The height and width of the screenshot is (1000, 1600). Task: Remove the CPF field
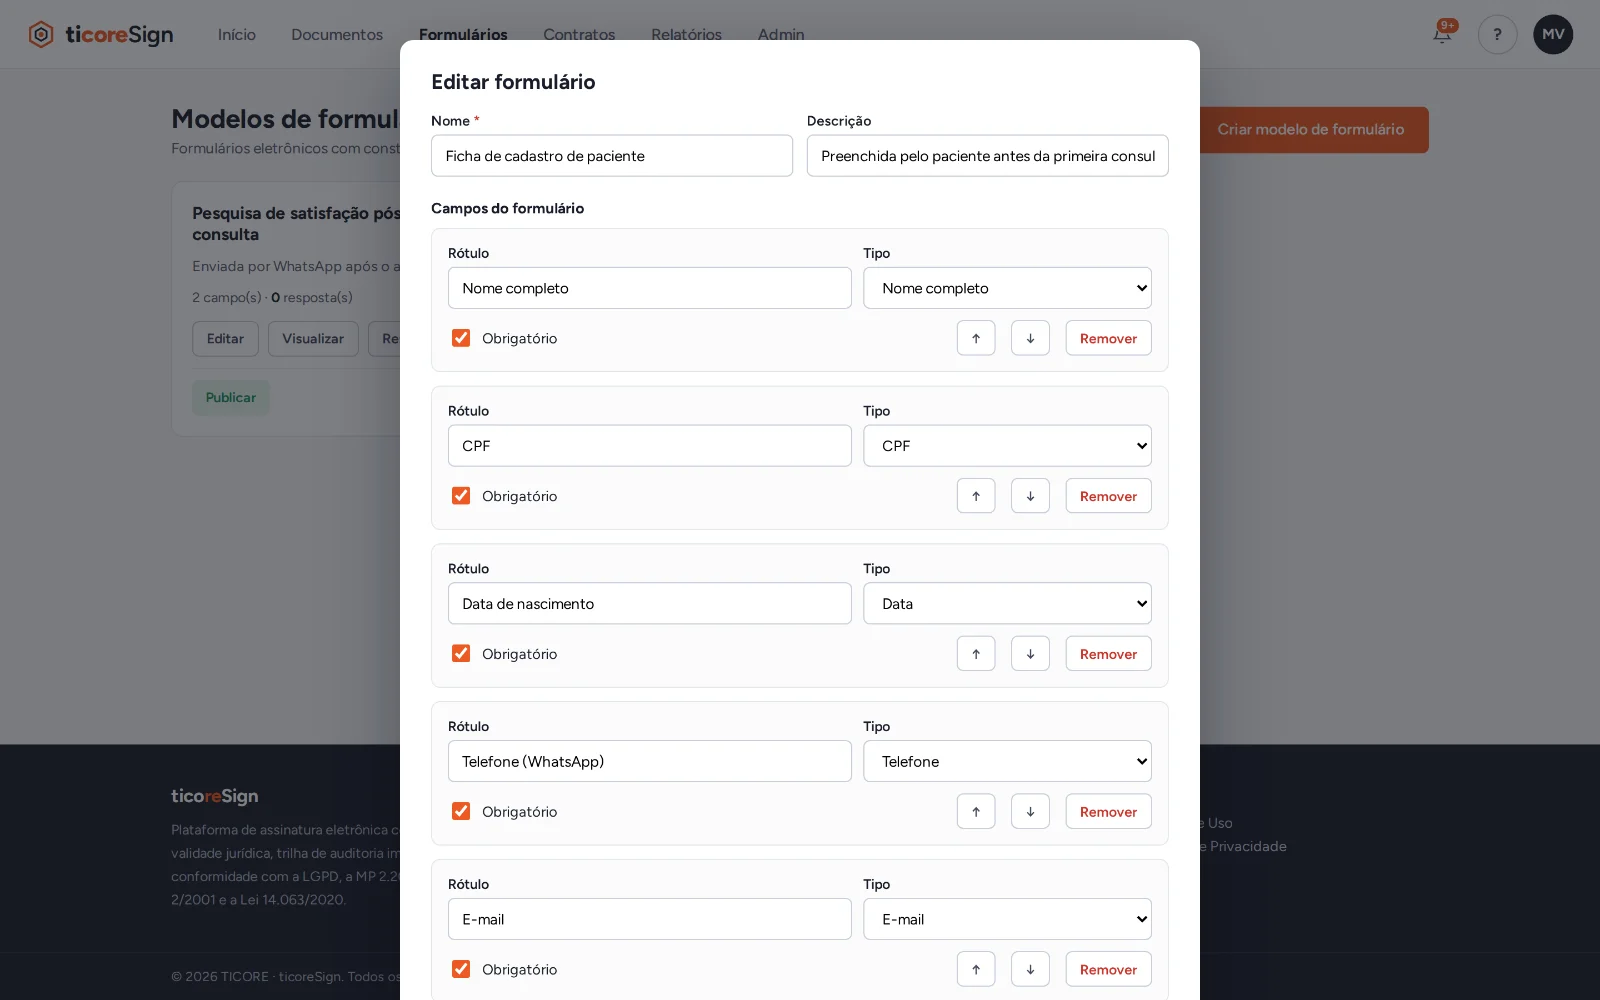click(1108, 496)
